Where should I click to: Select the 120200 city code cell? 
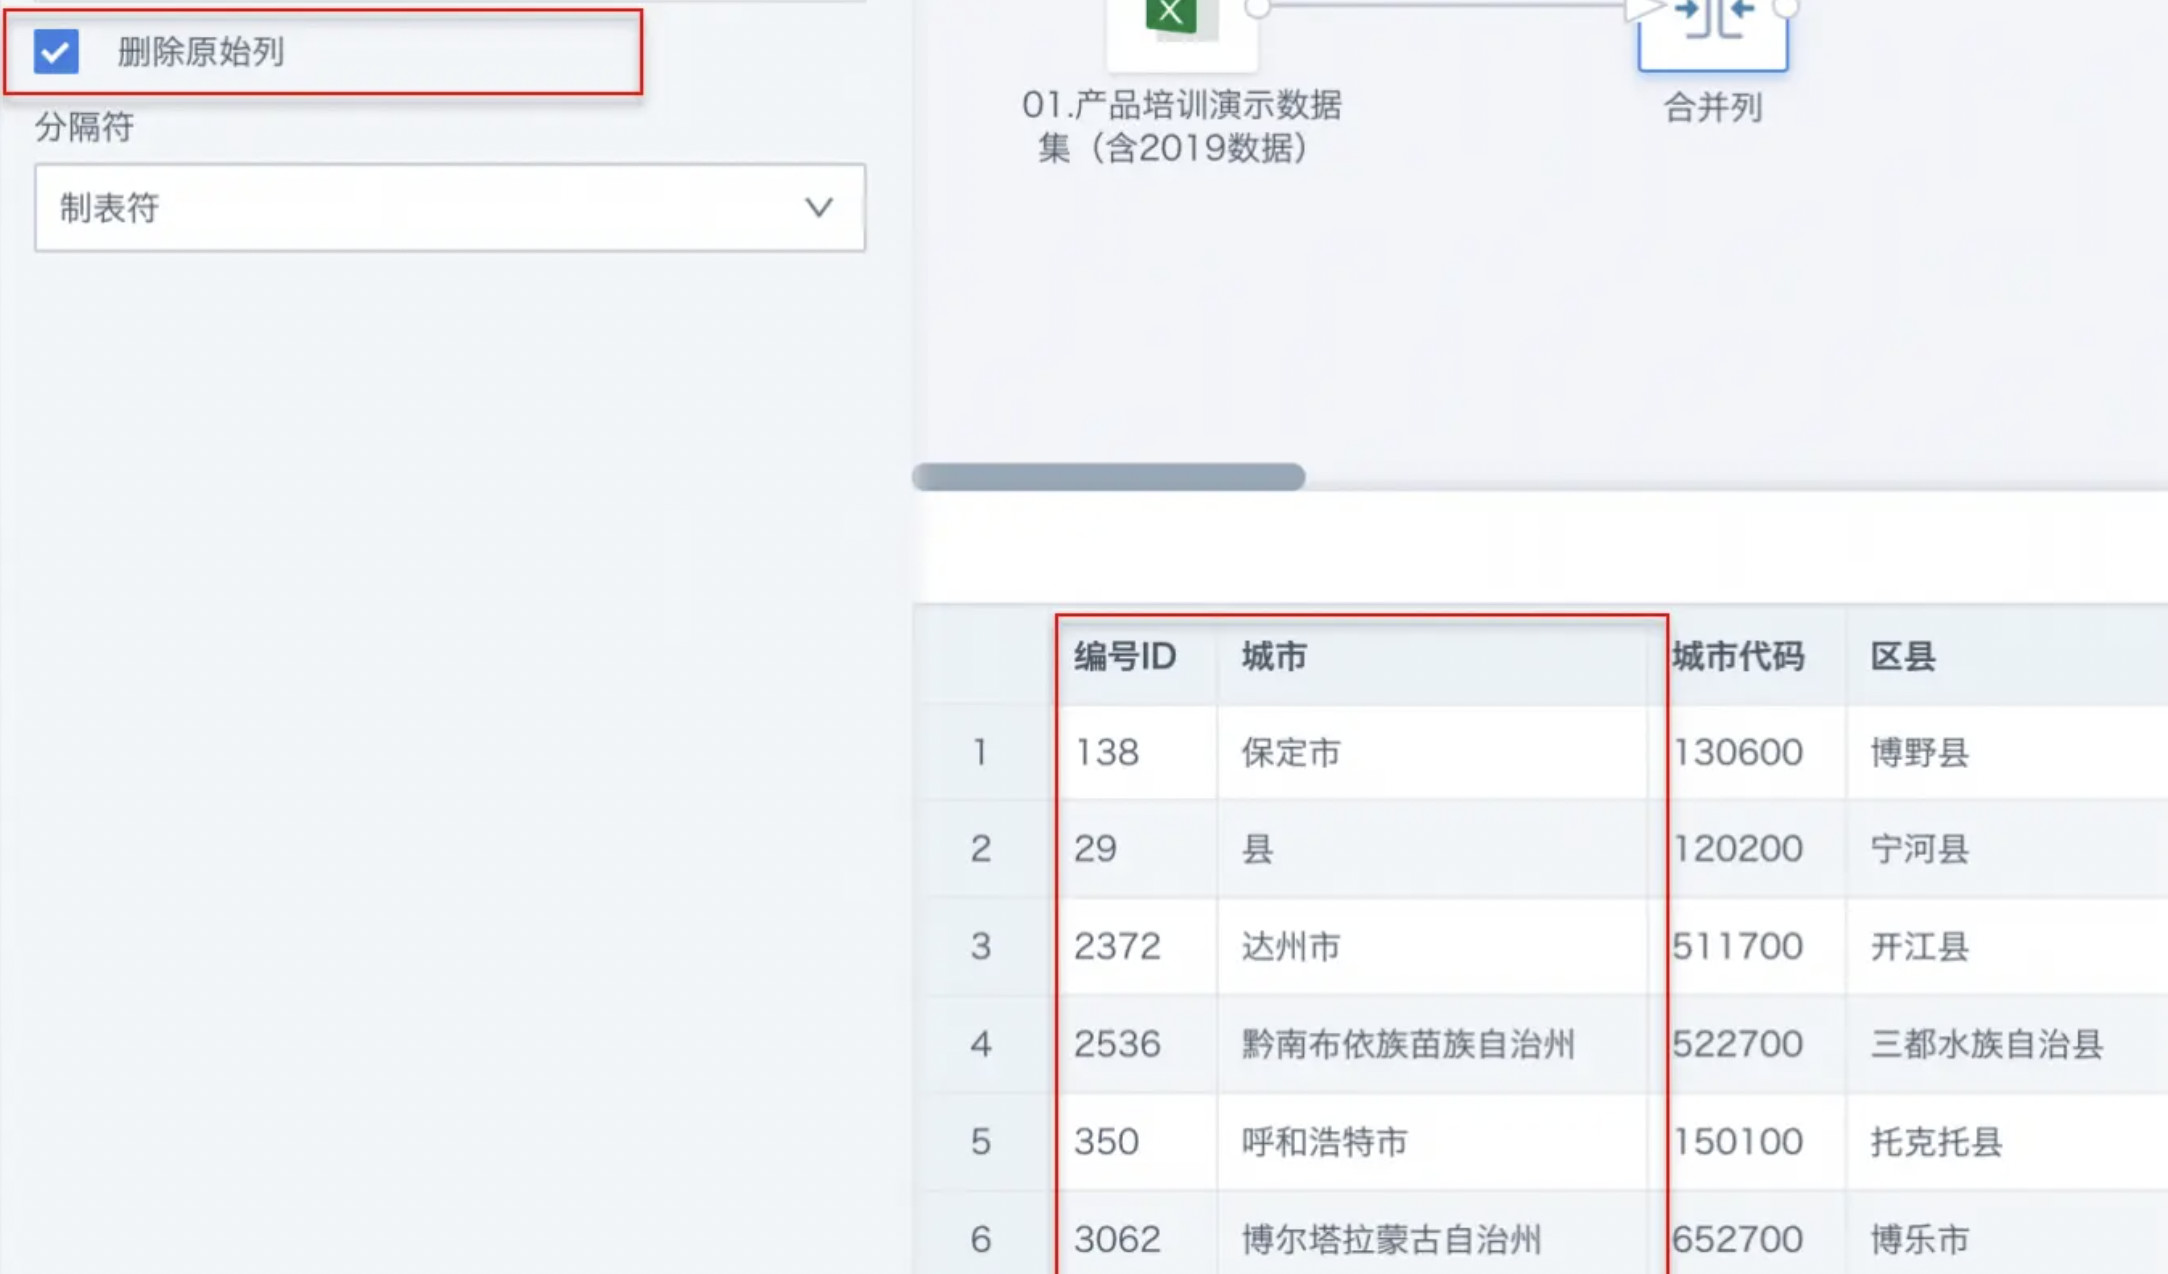tap(1746, 849)
